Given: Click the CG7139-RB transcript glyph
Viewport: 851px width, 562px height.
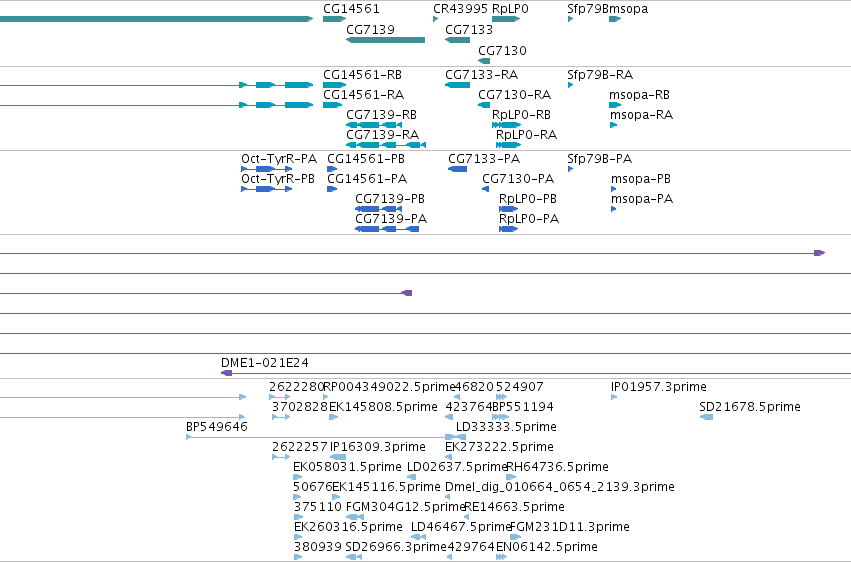Looking at the screenshot, I should (374, 125).
